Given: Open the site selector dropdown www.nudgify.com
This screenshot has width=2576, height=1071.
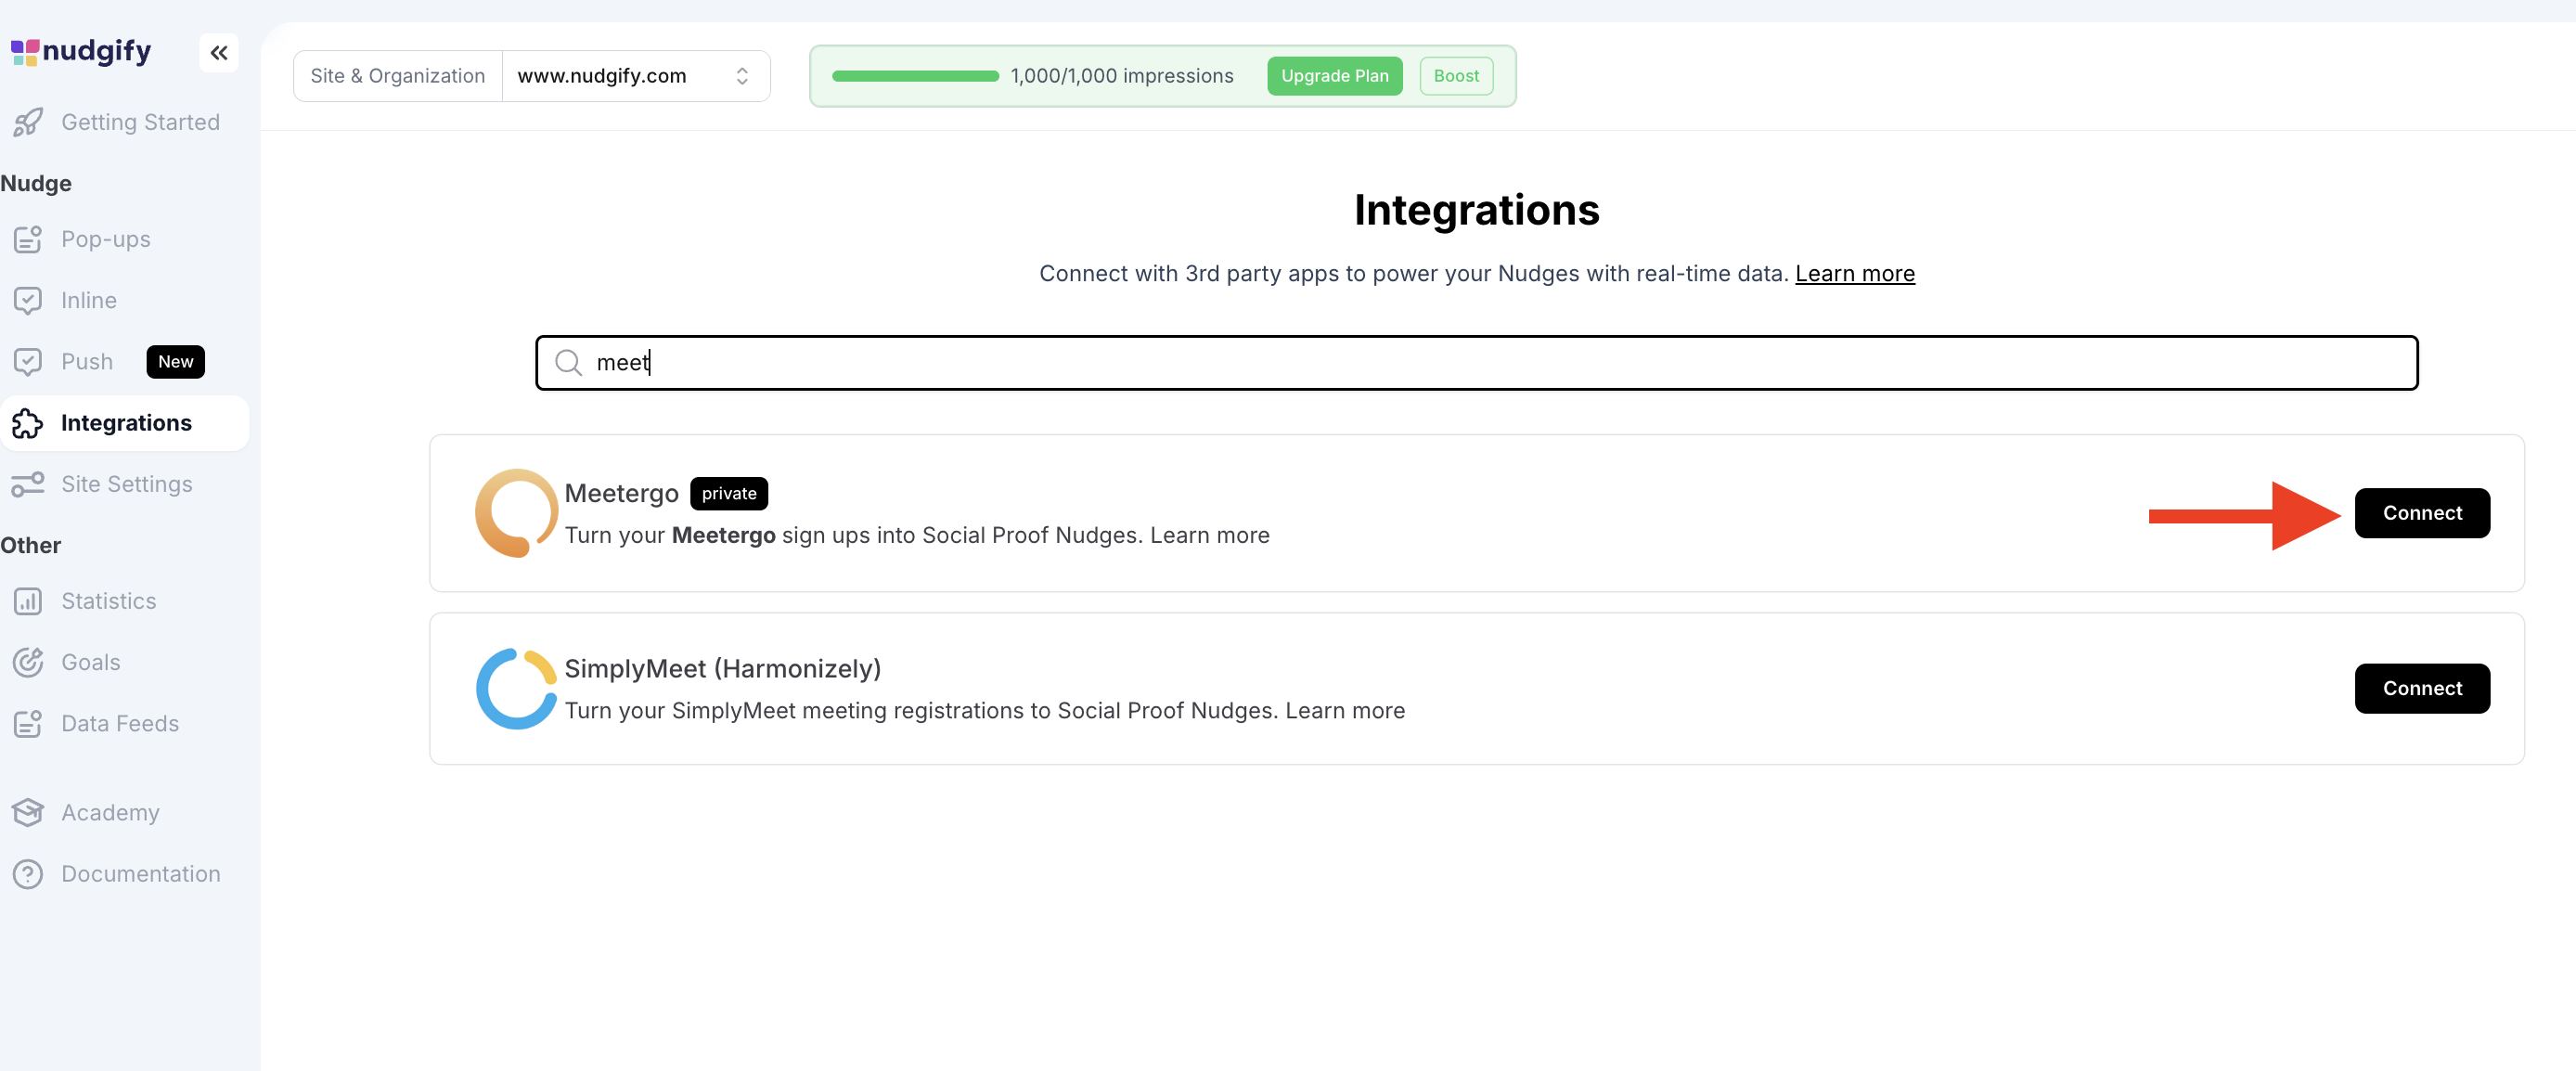Looking at the screenshot, I should pos(634,76).
